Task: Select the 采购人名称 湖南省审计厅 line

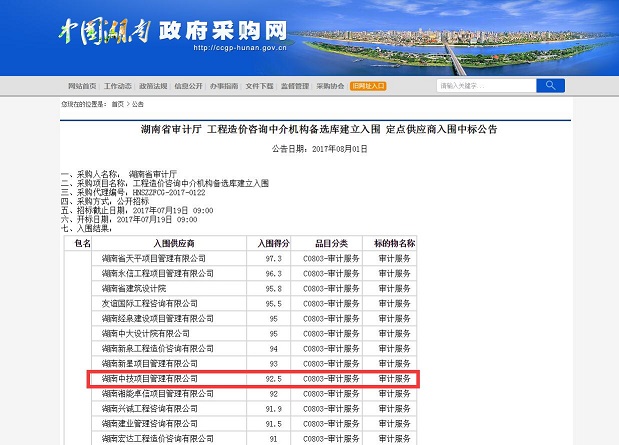Action: point(119,174)
